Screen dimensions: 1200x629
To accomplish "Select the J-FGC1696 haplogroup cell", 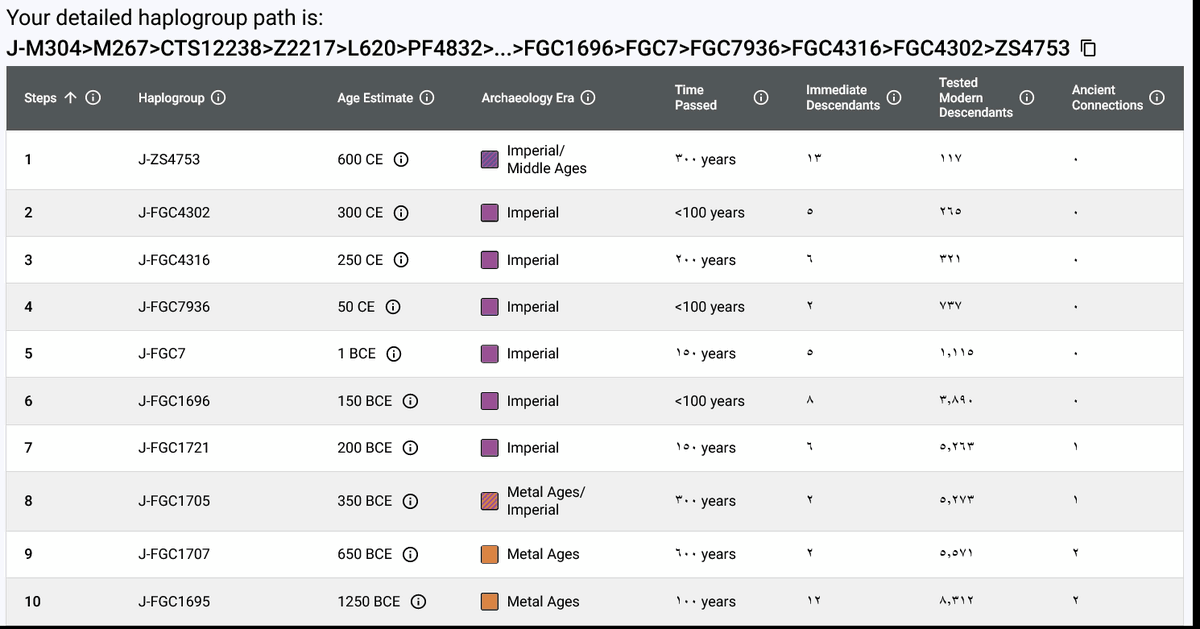I will (174, 401).
